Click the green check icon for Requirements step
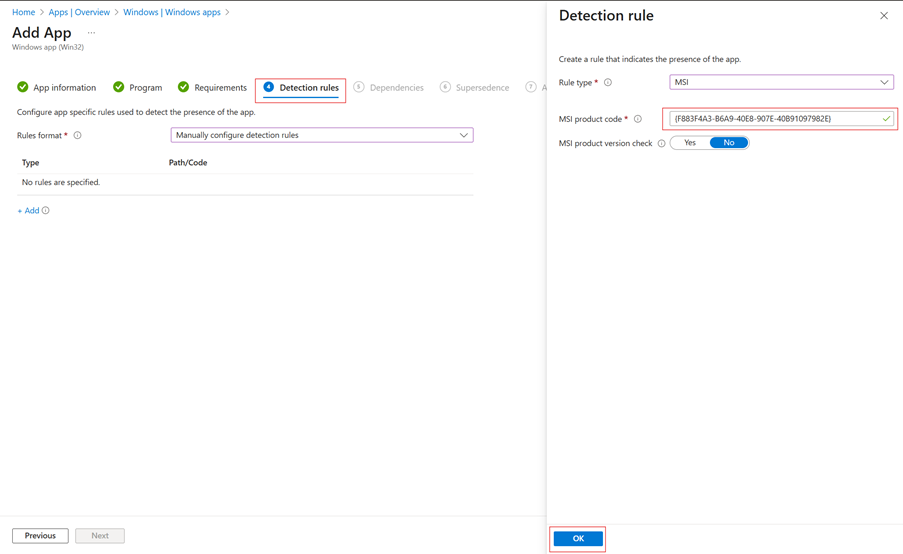 pos(183,87)
